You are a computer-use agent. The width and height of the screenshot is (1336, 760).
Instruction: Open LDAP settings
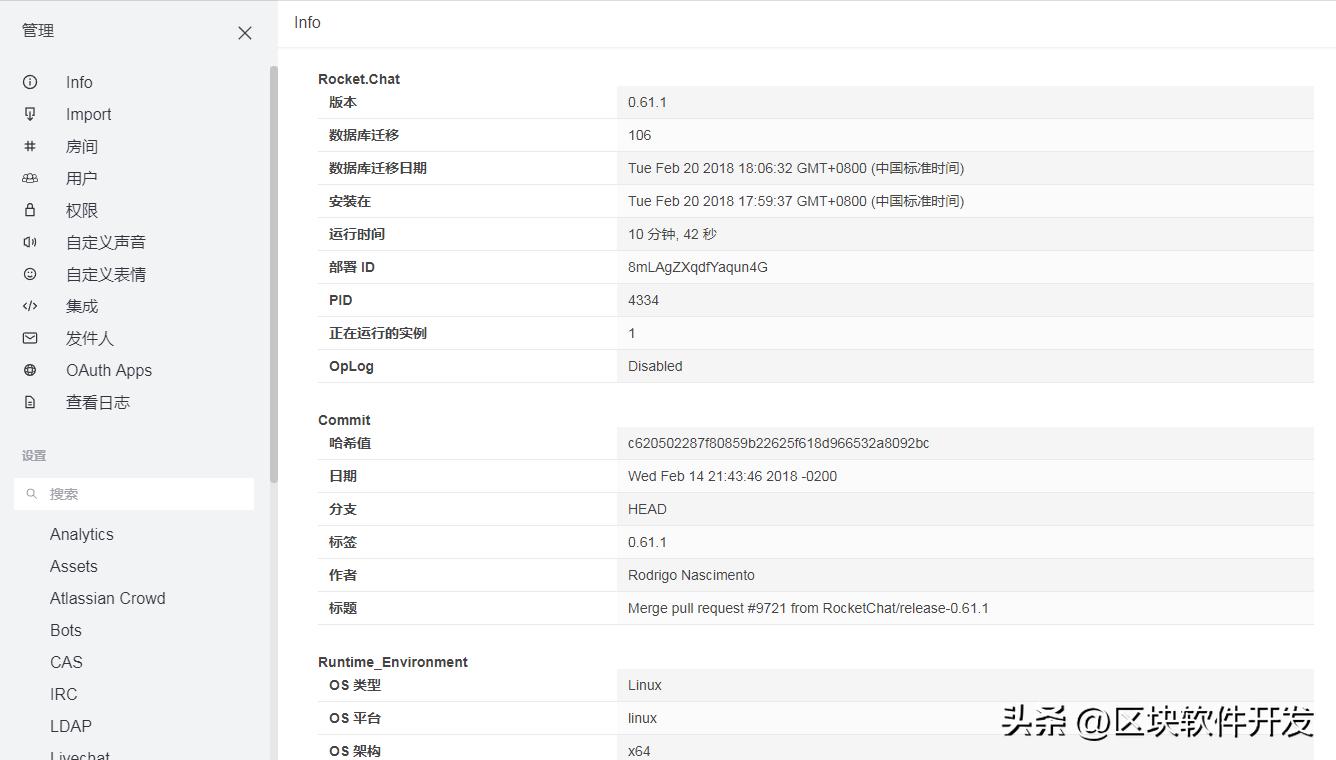tap(71, 726)
